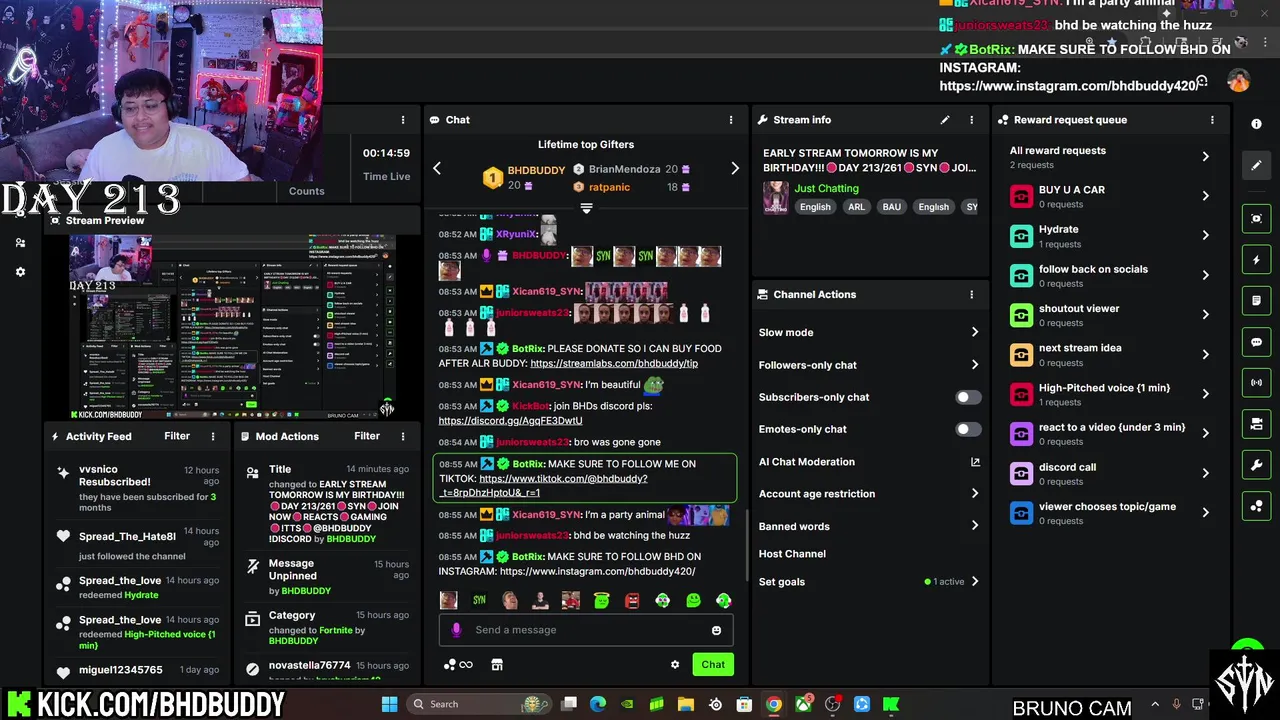The image size is (1280, 720).
Task: Click the Stream Preview thumbnail
Action: pyautogui.click(x=232, y=324)
